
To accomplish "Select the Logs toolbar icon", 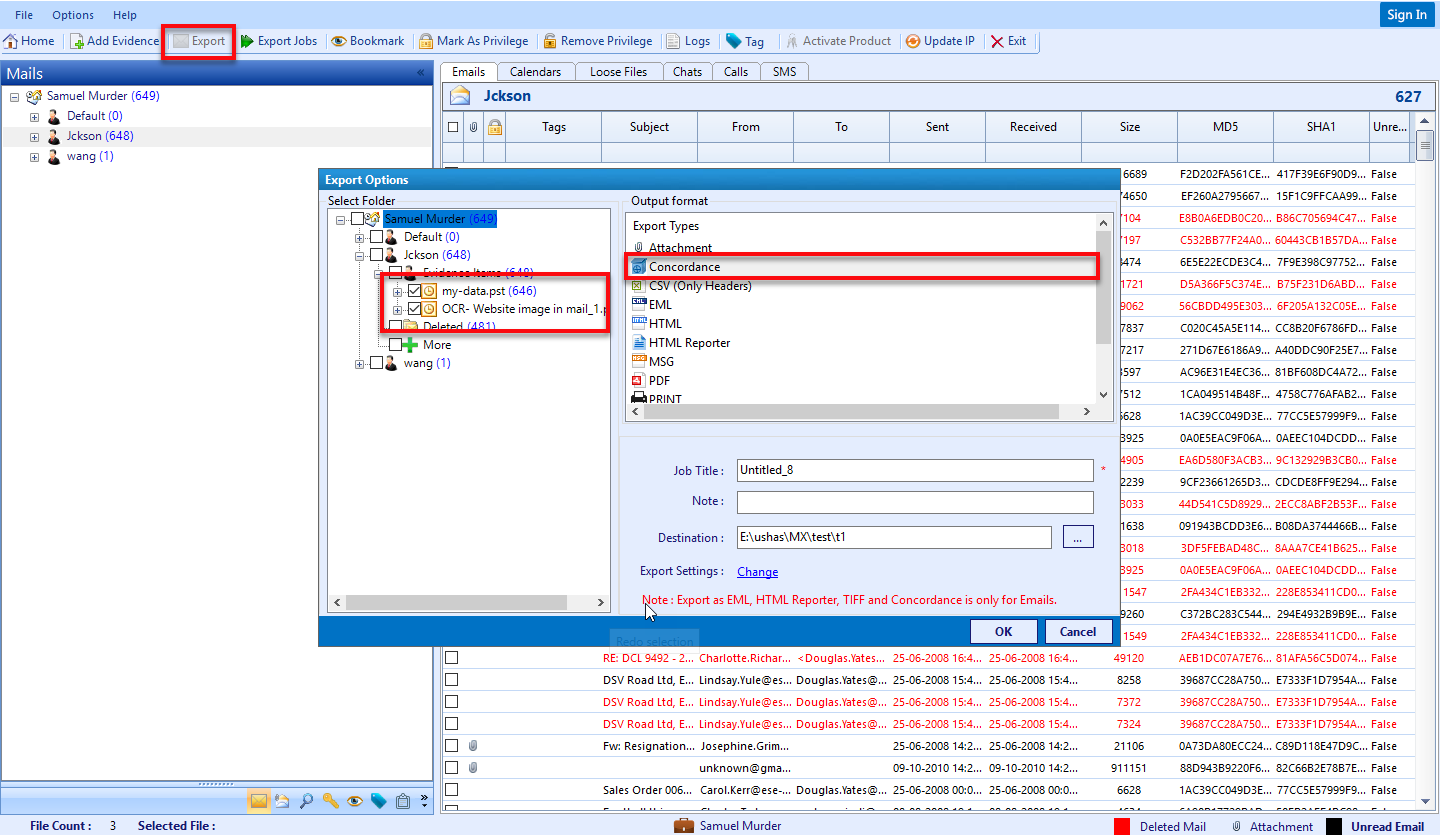I will [x=688, y=41].
